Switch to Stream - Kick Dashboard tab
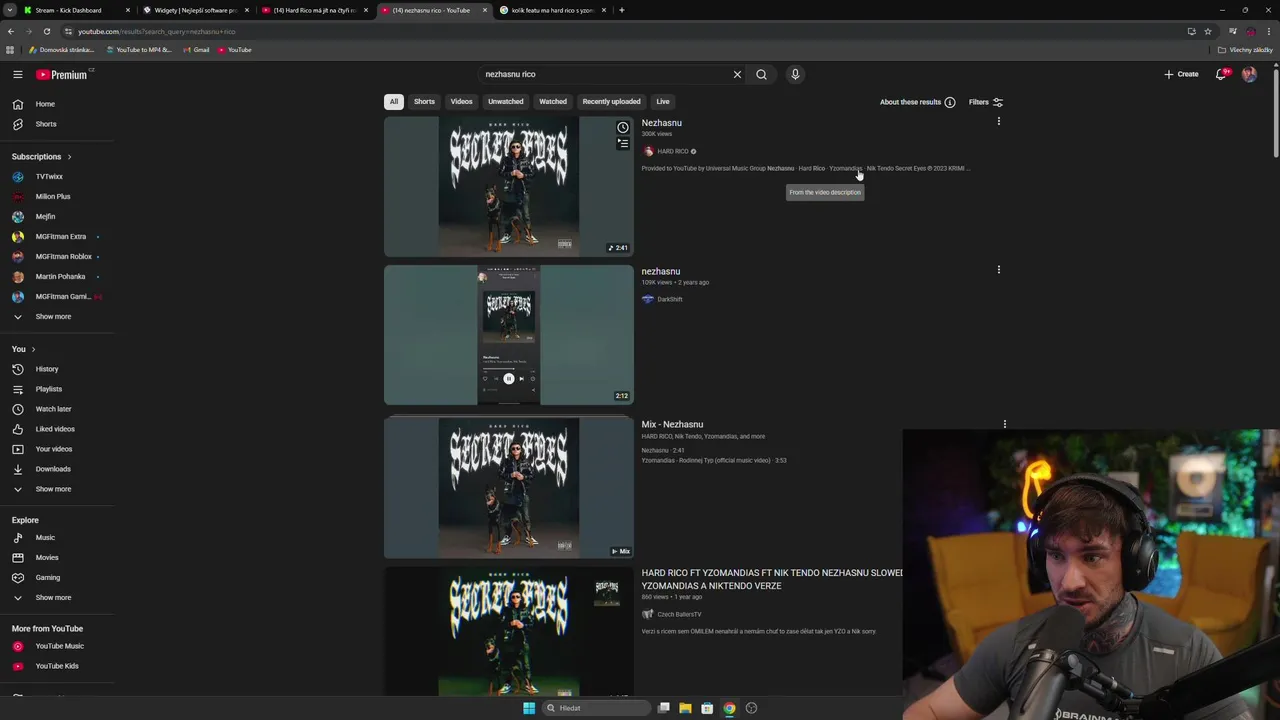This screenshot has height=720, width=1280. coord(77,10)
